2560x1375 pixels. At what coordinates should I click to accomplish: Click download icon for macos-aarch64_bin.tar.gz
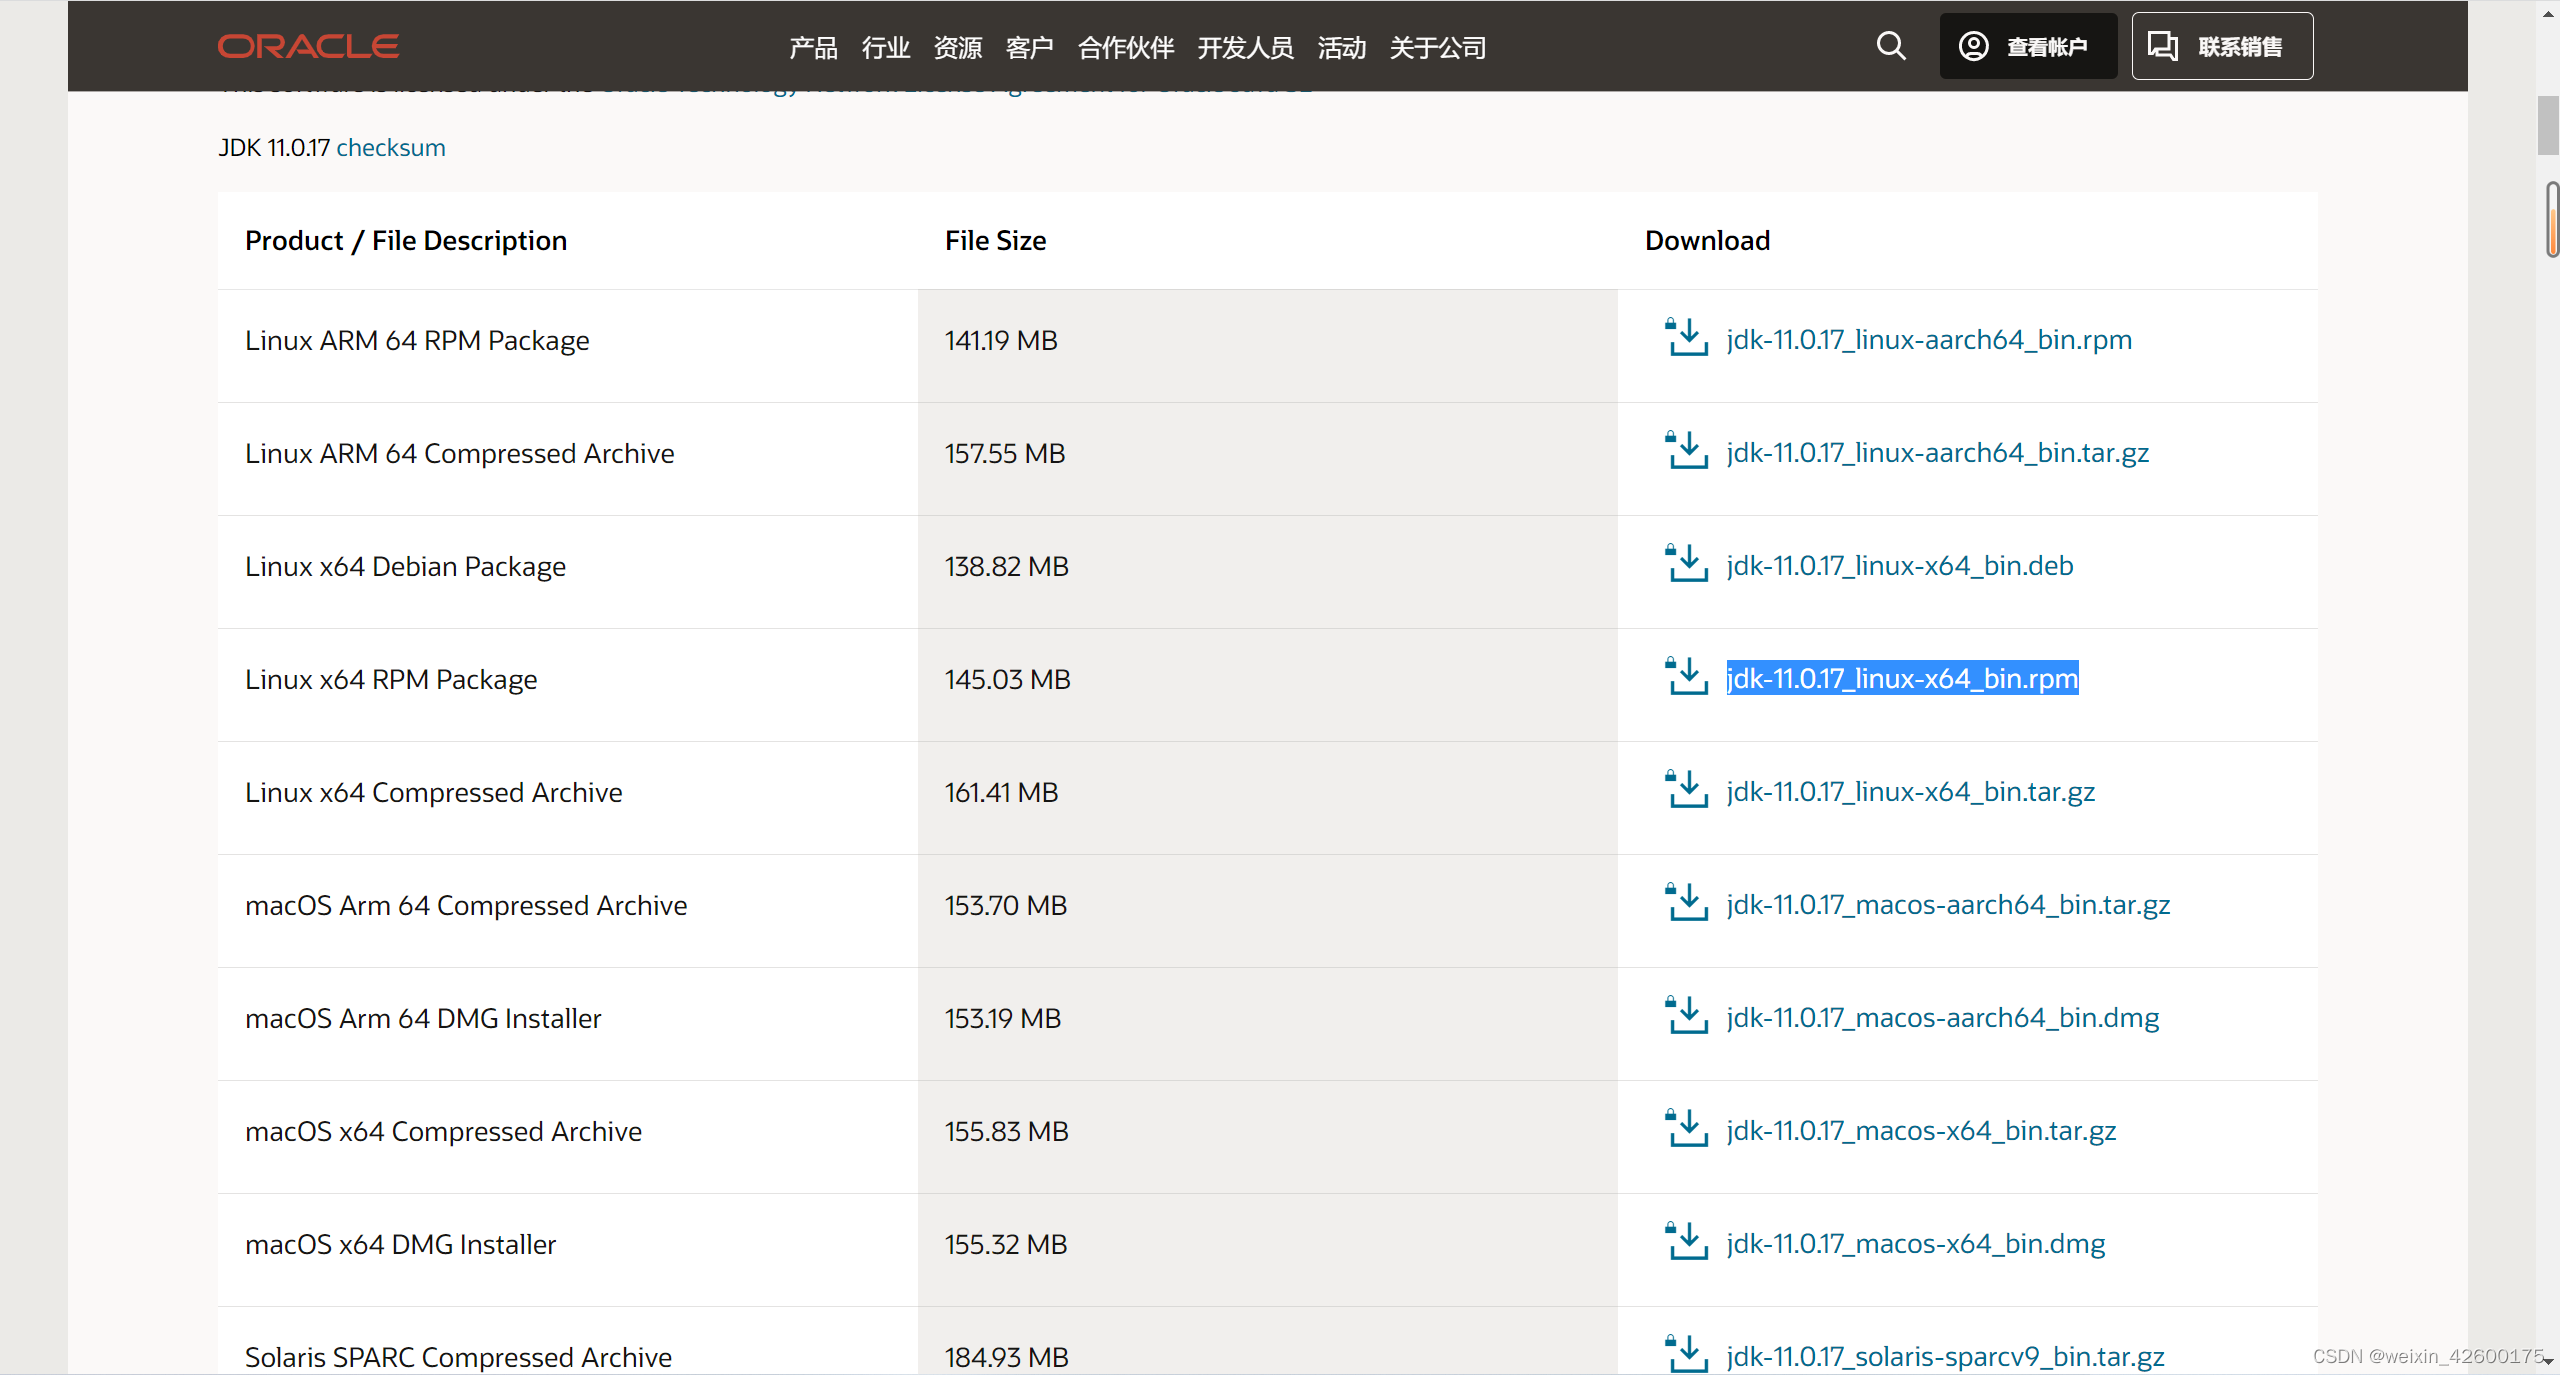[1686, 903]
